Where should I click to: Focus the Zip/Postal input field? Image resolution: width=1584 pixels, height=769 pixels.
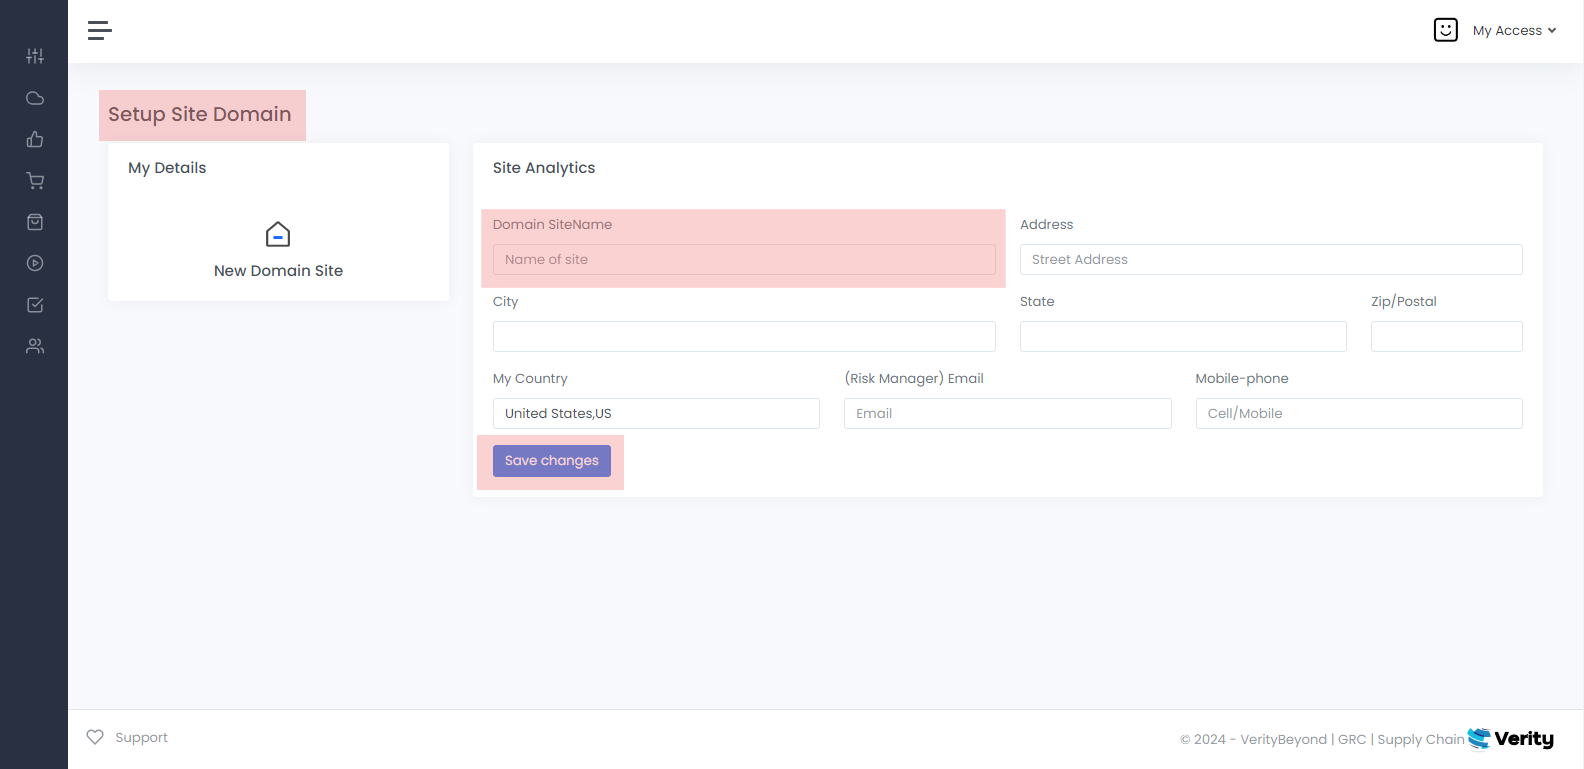1447,336
